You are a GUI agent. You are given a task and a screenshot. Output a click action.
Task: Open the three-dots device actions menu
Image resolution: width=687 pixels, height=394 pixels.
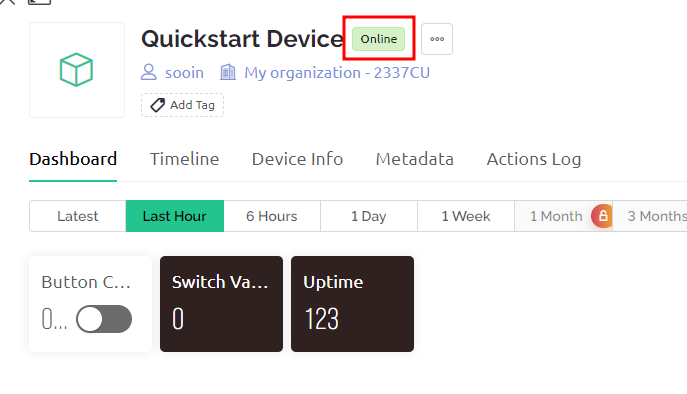click(437, 39)
